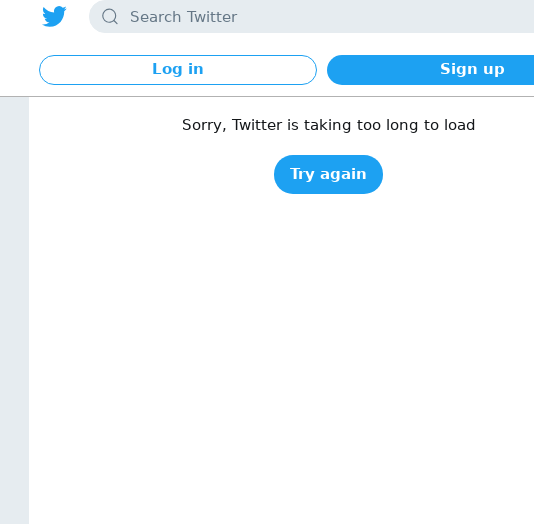Click the empty white content area below Try again

point(281,358)
